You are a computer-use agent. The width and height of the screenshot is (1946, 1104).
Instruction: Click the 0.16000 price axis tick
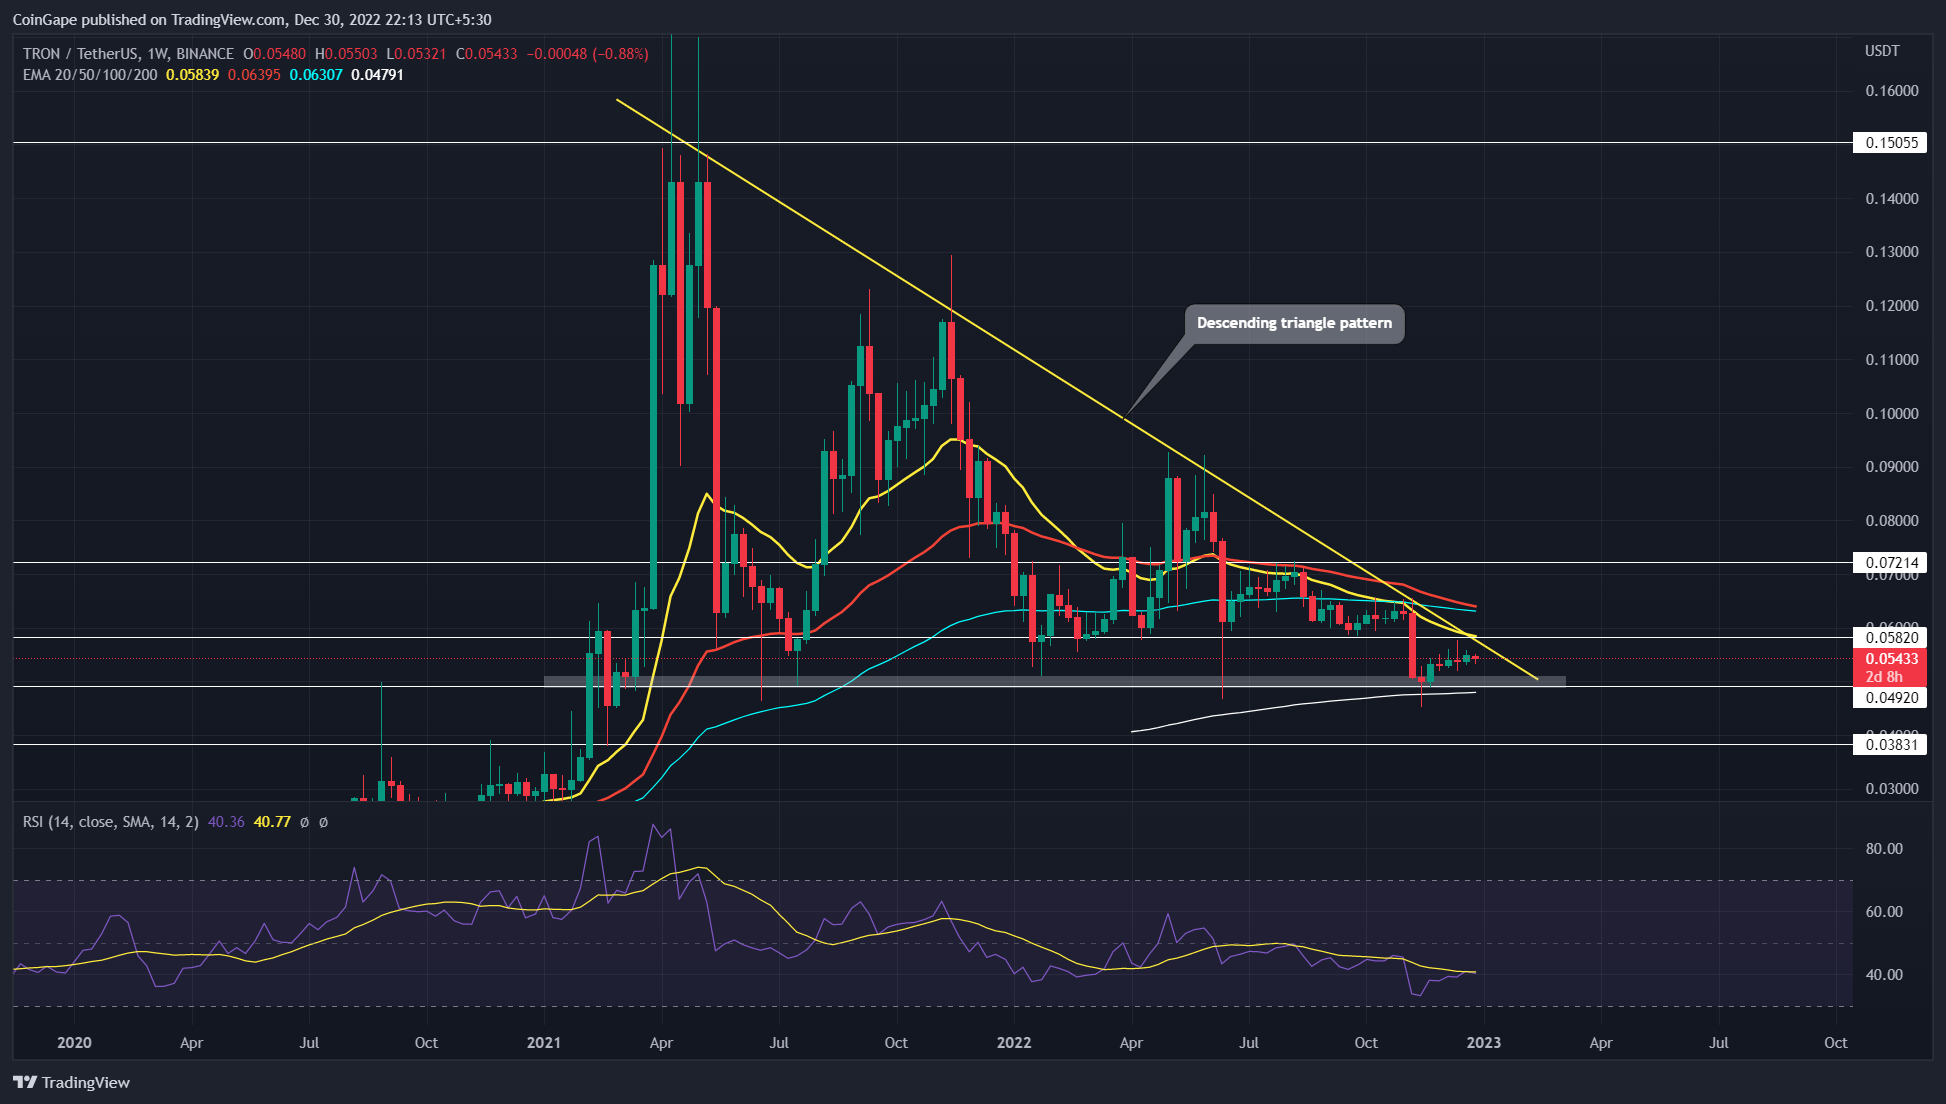coord(1892,91)
